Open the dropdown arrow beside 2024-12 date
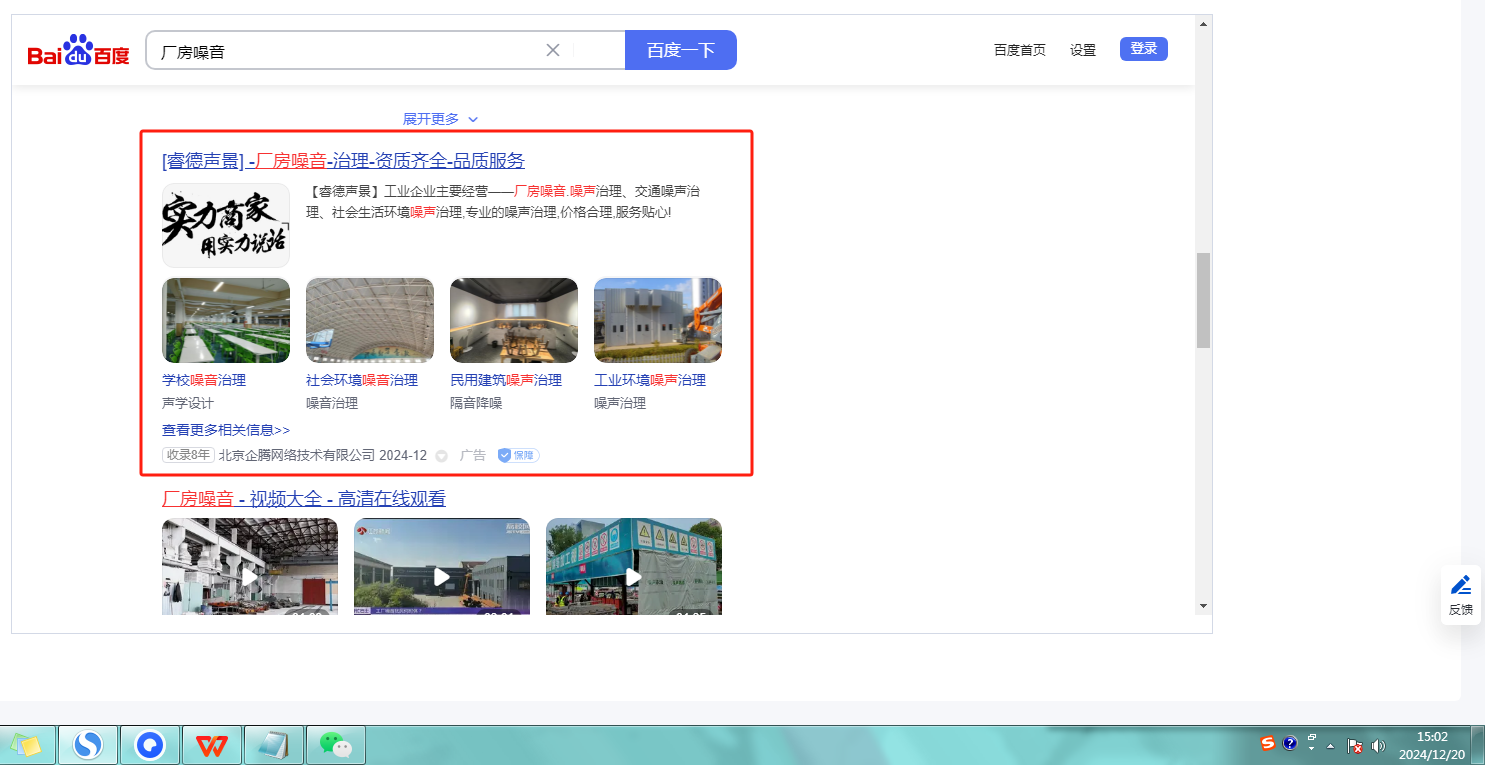The image size is (1485, 765). coord(441,456)
